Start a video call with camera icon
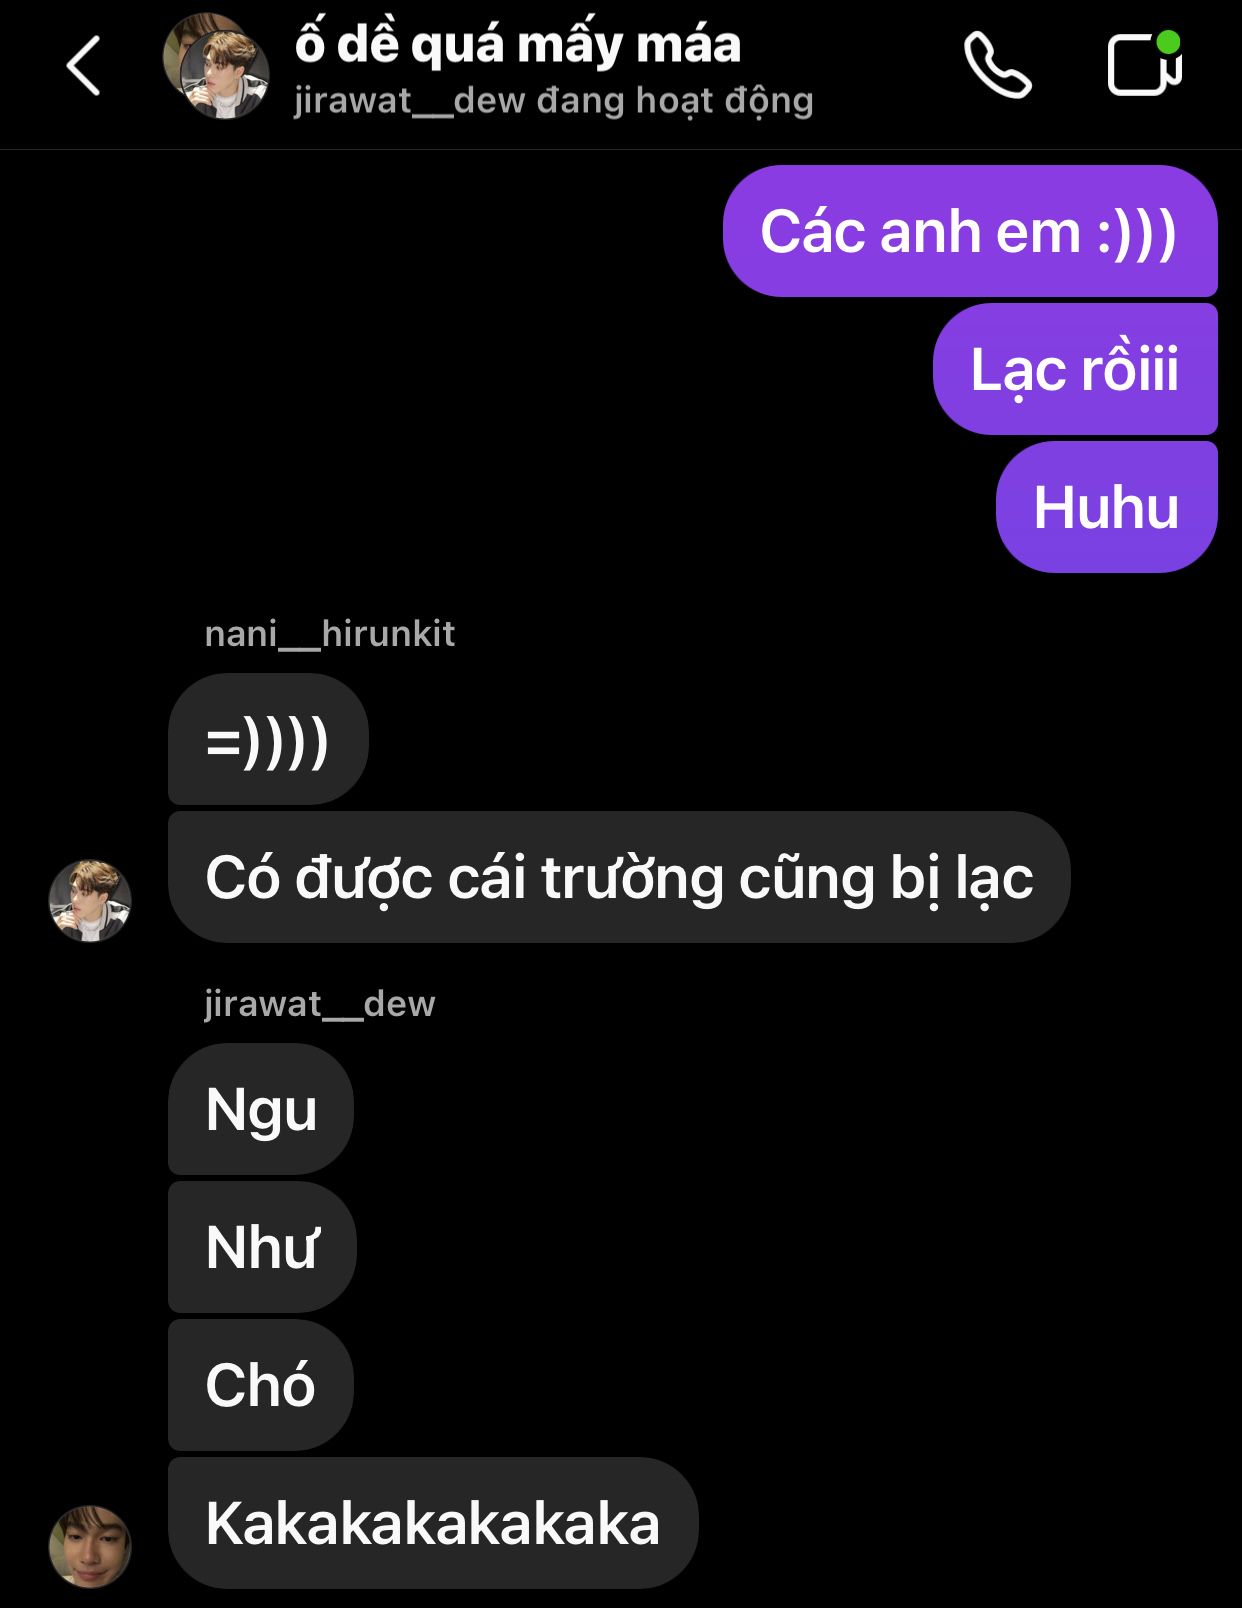Viewport: 1242px width, 1608px height. (1145, 64)
